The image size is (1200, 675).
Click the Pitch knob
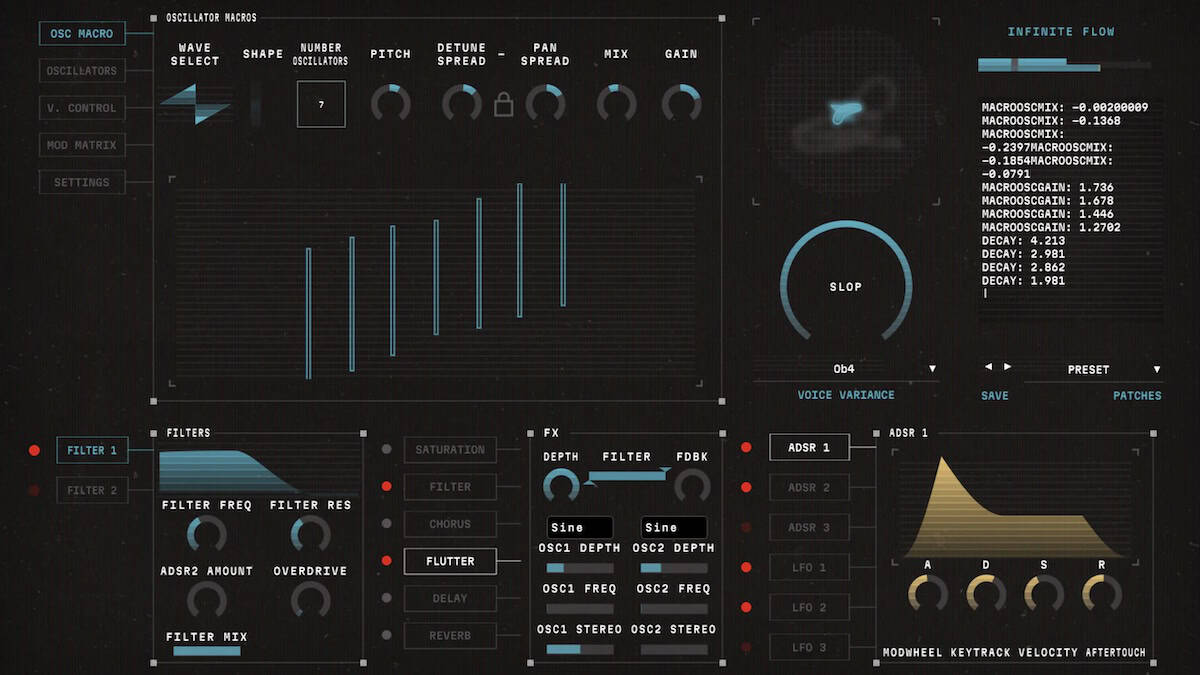390,103
